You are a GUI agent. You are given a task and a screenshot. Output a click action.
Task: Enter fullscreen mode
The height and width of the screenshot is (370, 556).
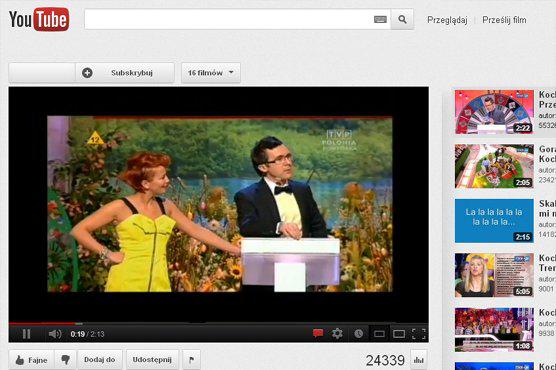tap(419, 334)
